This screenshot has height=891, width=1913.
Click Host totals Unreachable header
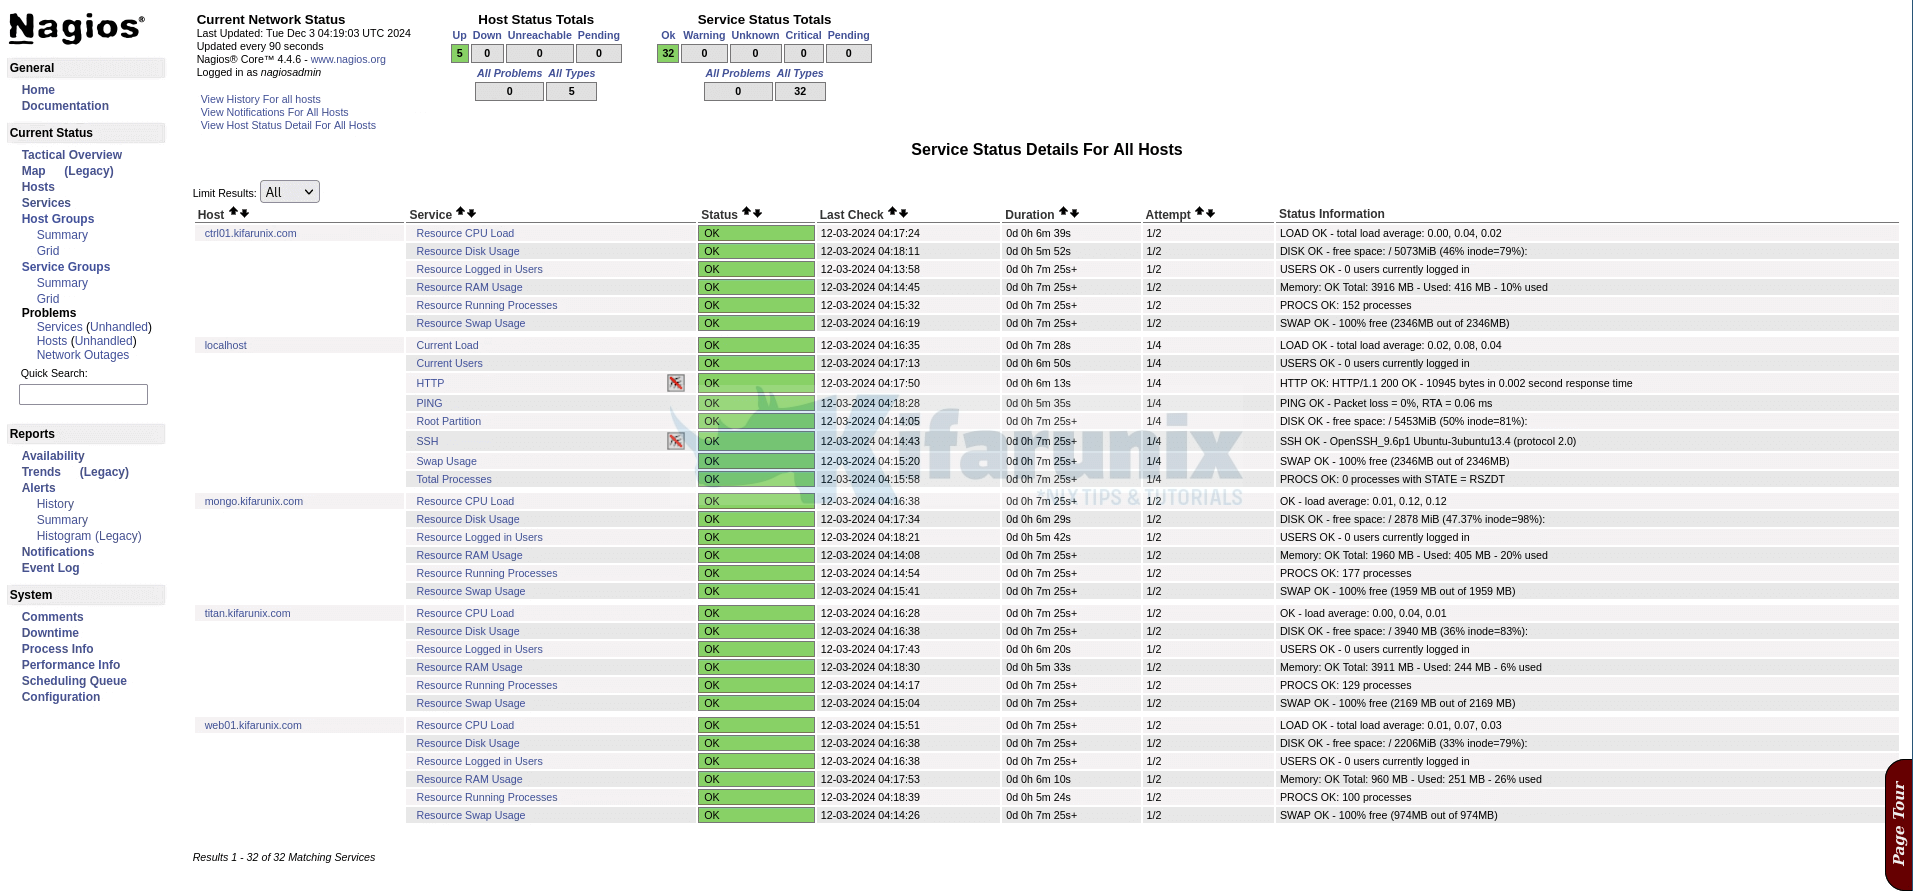click(x=539, y=35)
